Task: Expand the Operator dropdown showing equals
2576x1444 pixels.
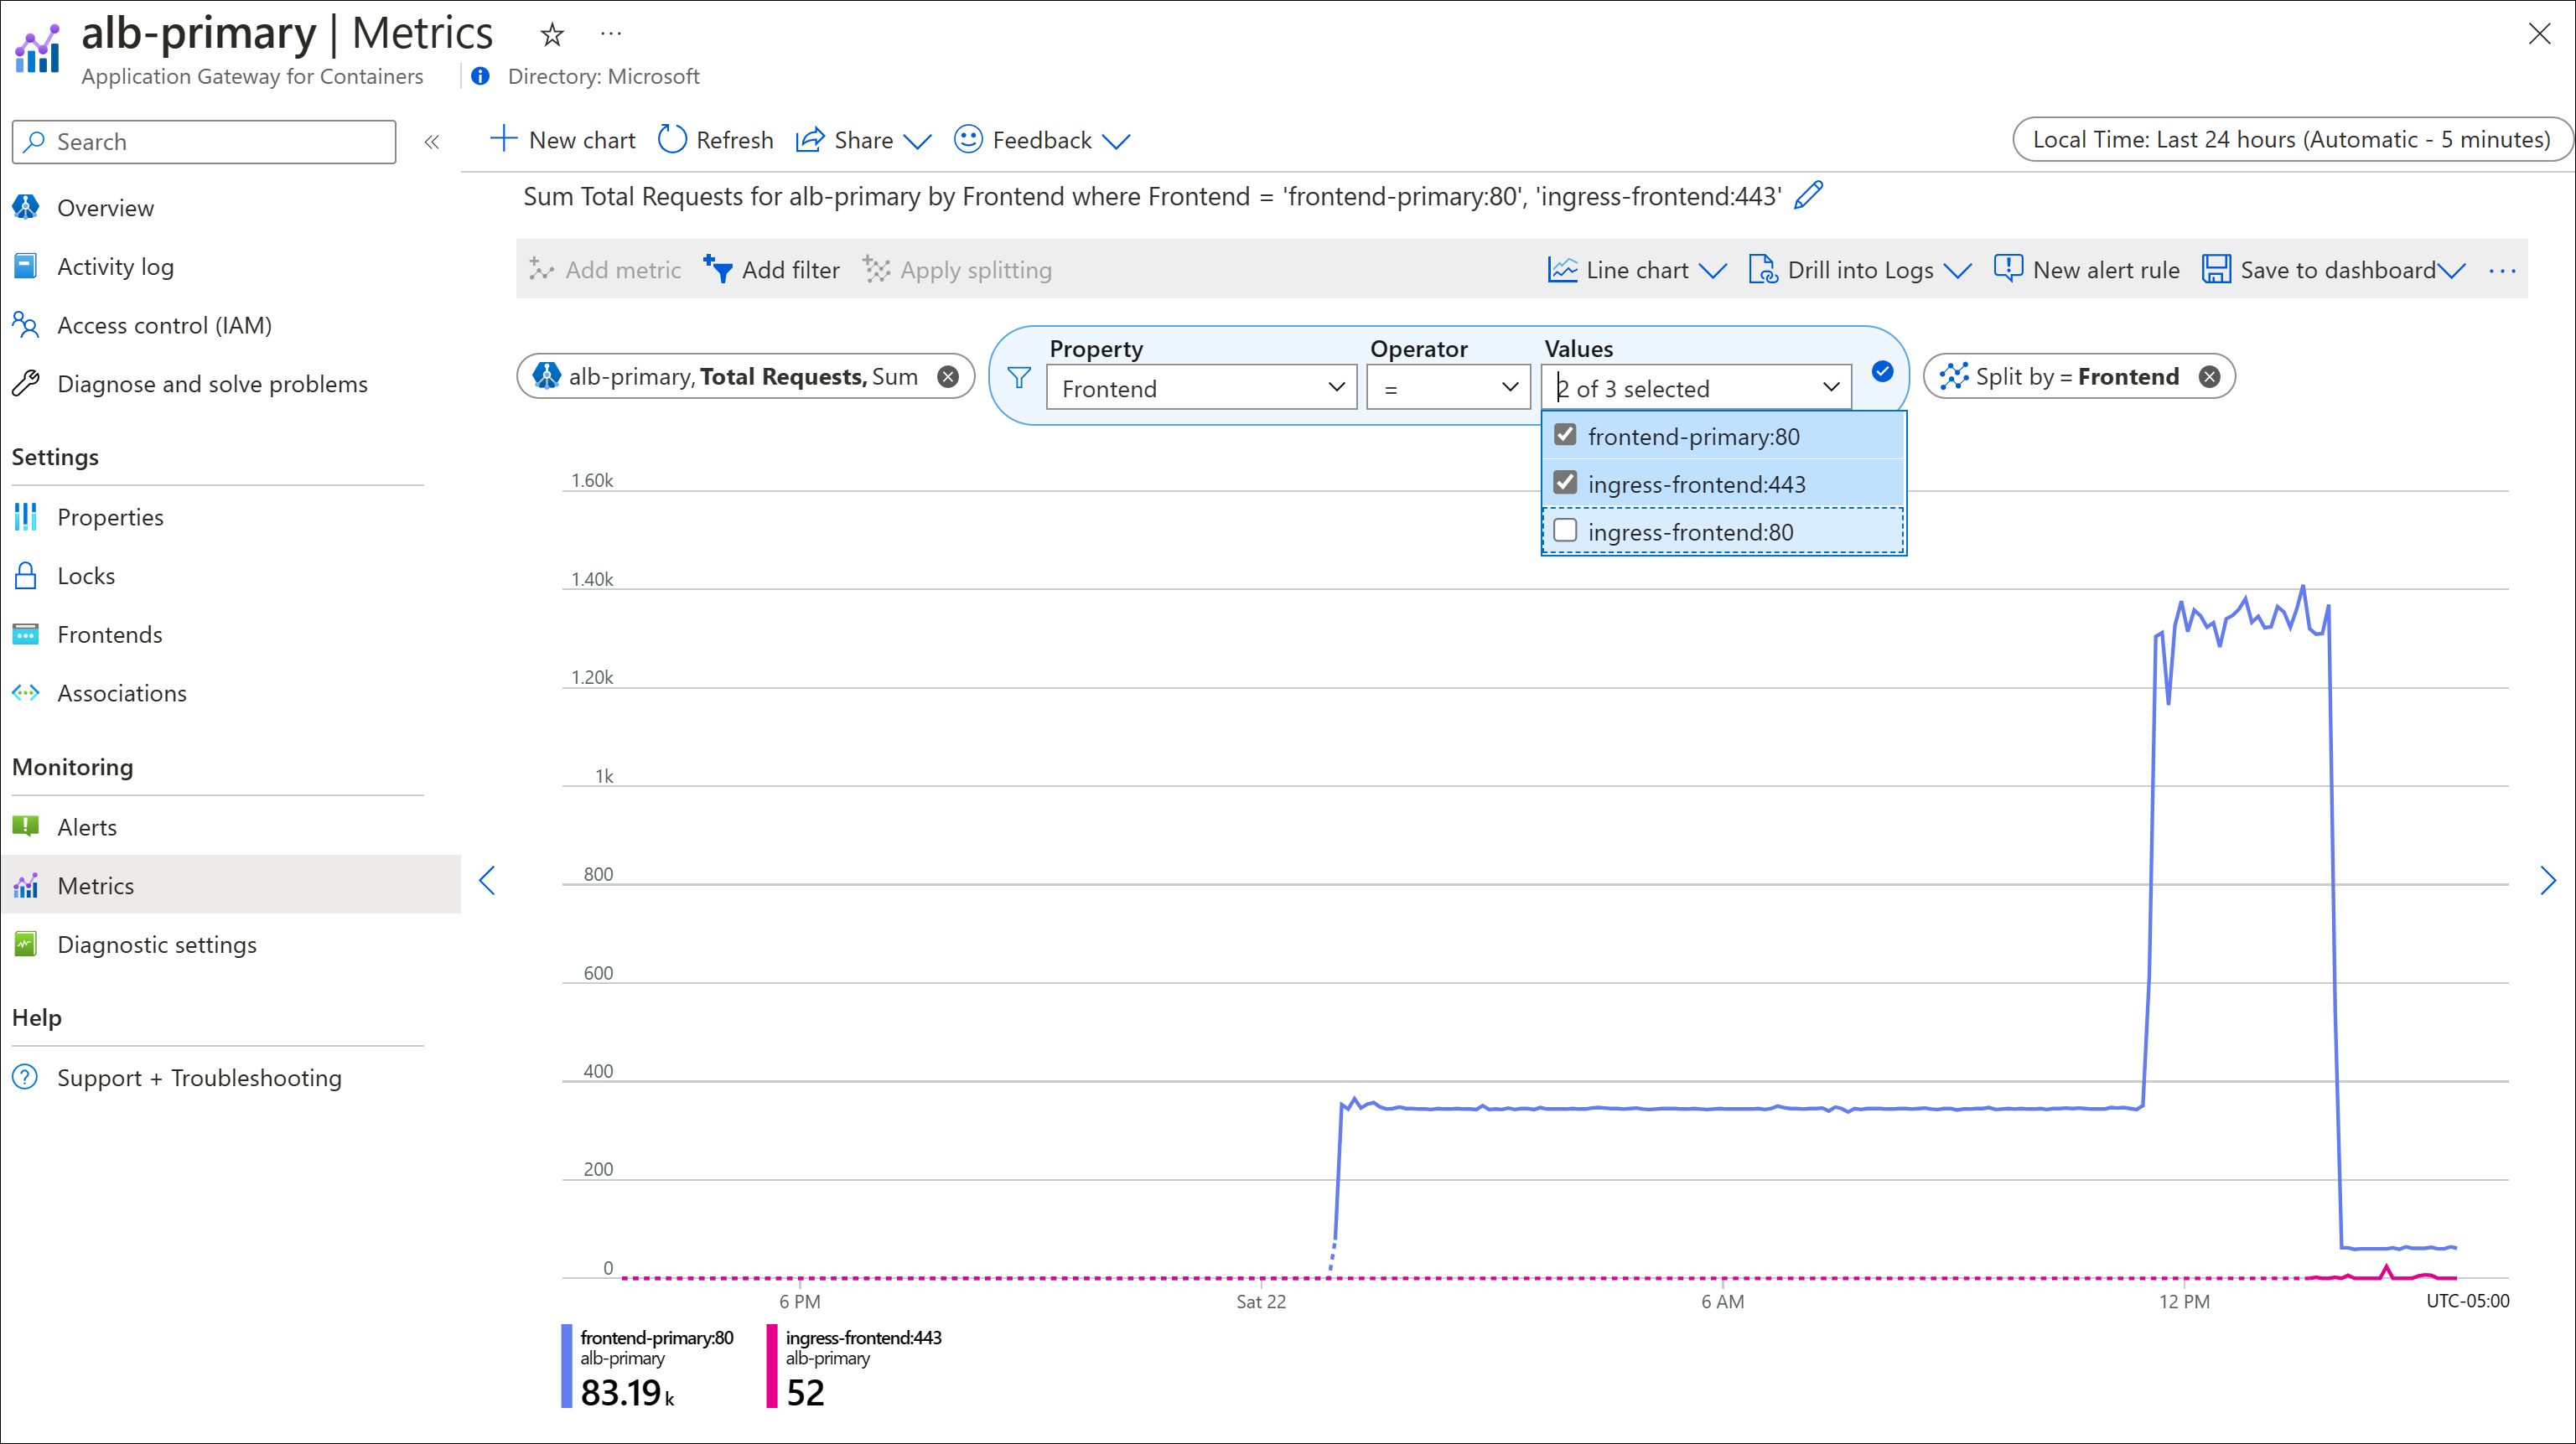Action: [1443, 387]
